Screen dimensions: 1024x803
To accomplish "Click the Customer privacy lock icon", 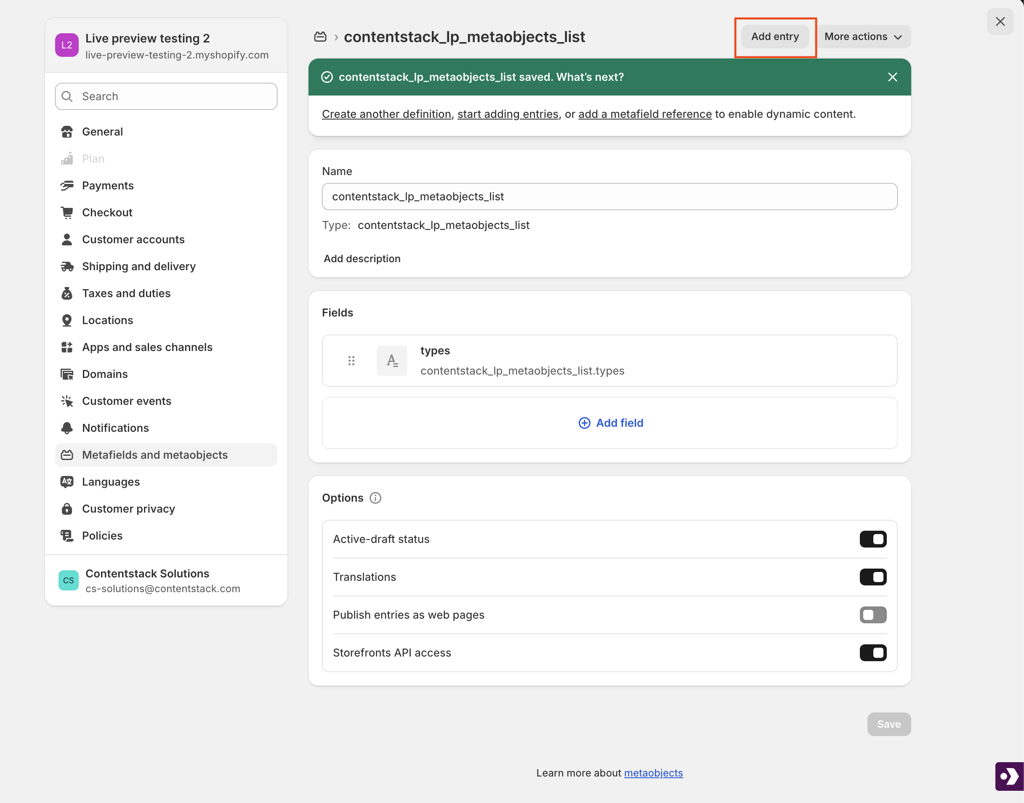I will pyautogui.click(x=67, y=509).
